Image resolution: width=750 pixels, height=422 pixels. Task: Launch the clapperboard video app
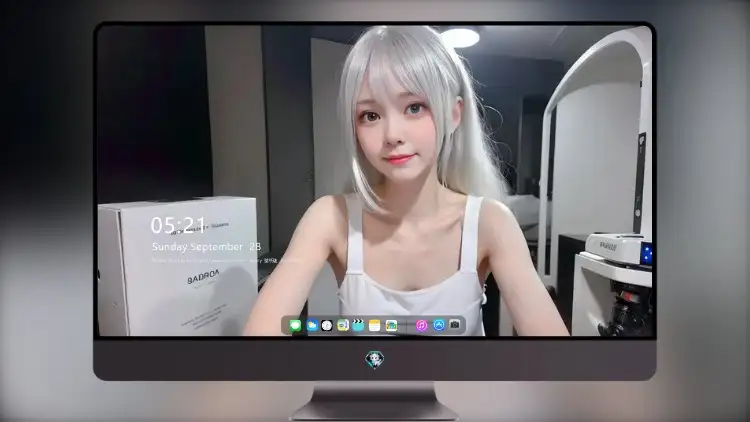click(x=358, y=326)
